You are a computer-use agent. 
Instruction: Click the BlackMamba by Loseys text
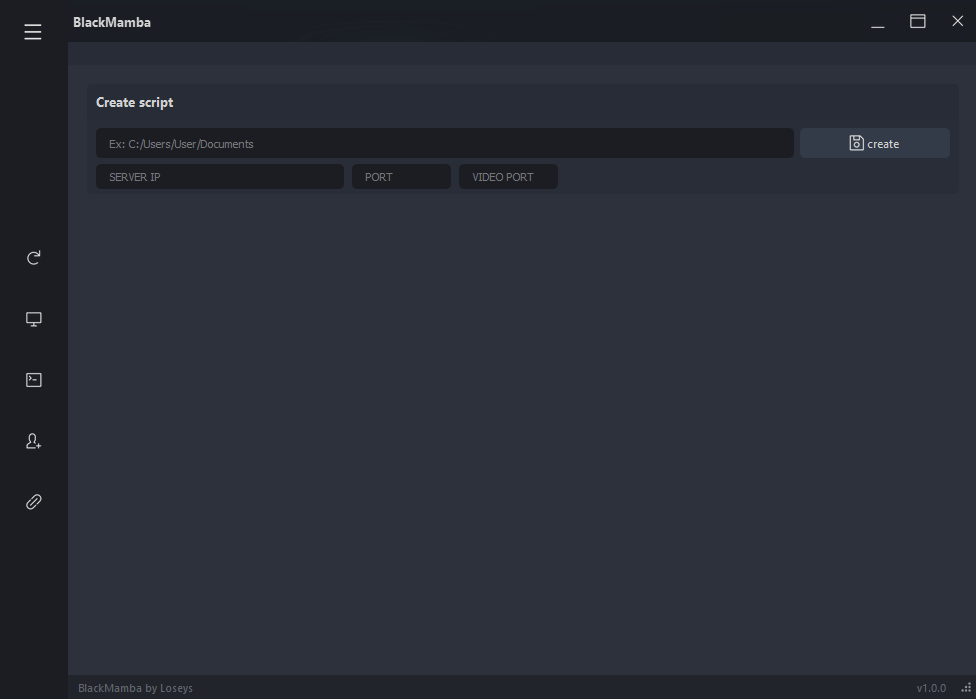(x=135, y=688)
